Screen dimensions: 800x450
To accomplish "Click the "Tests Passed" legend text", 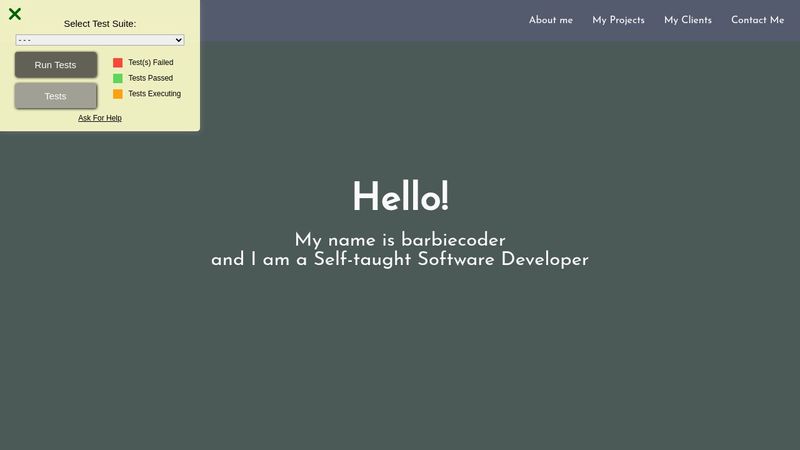I will pos(150,78).
